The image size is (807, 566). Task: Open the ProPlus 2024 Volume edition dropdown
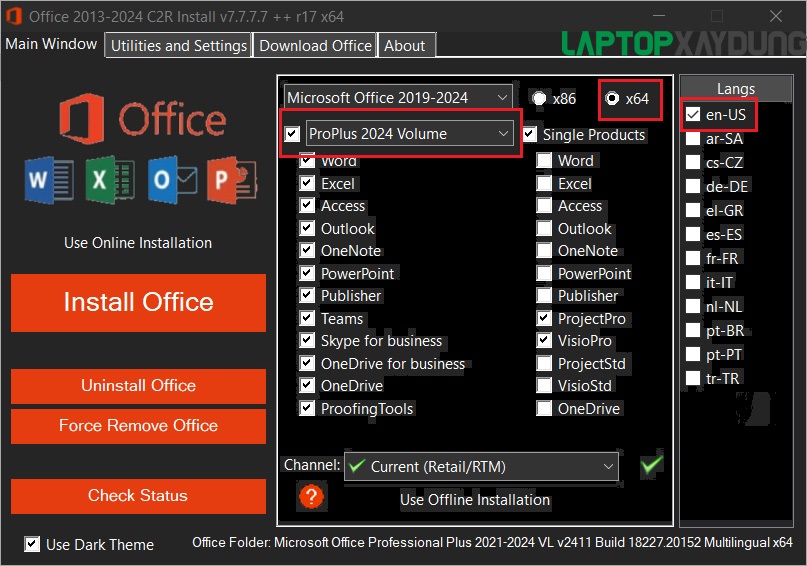click(x=410, y=134)
